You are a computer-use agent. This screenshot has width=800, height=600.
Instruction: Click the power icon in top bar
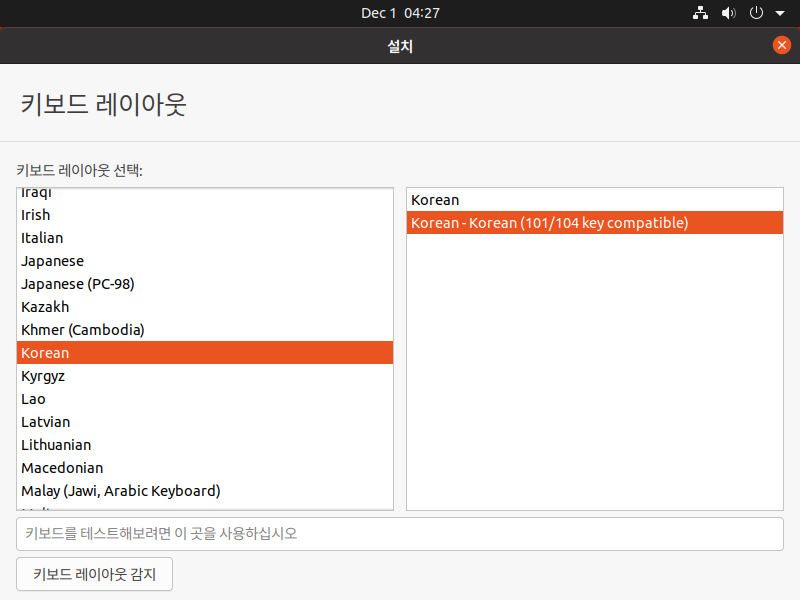(x=756, y=13)
